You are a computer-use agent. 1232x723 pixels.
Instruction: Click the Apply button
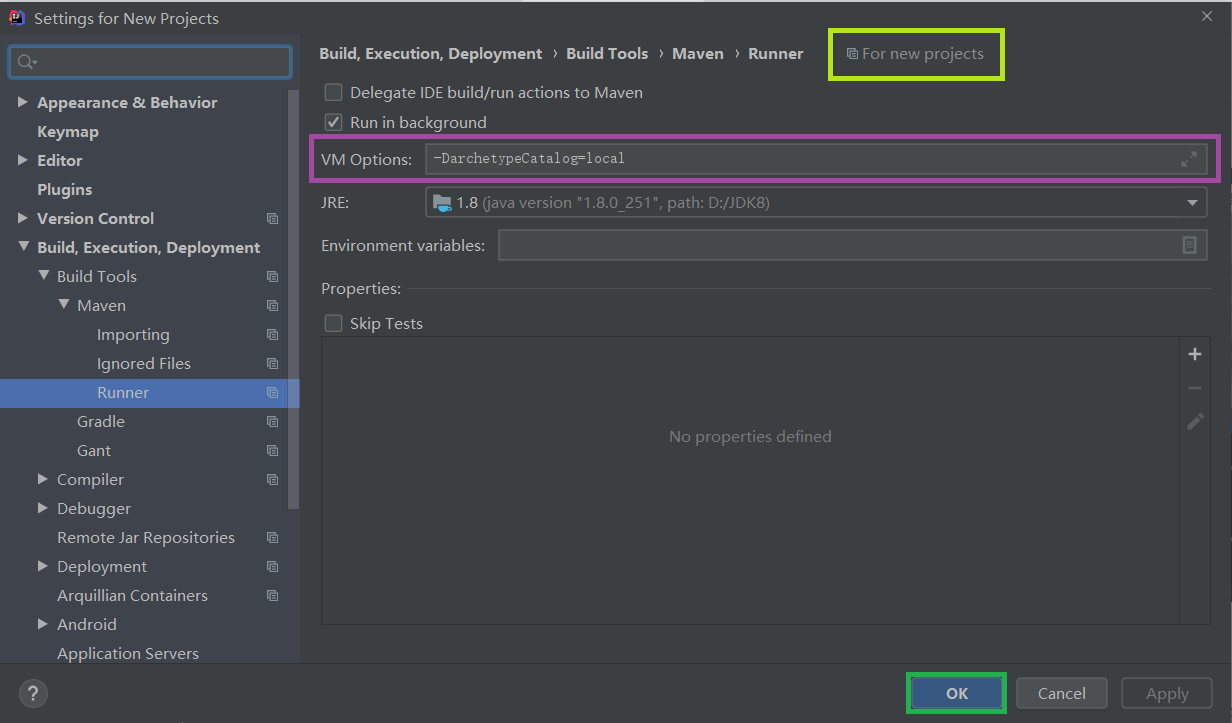pos(1167,693)
